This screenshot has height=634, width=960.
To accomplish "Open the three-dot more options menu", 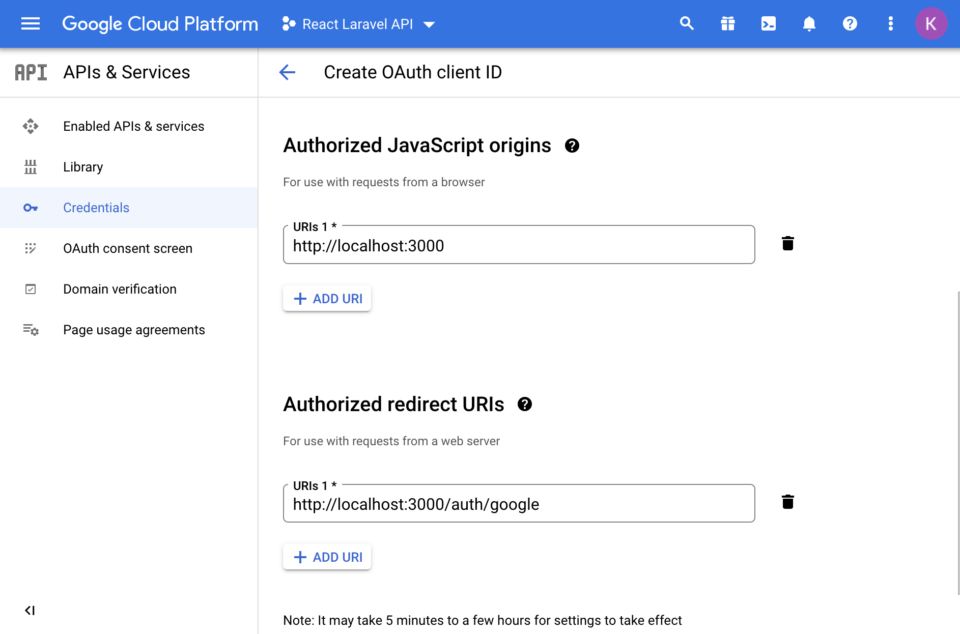I will pos(890,23).
